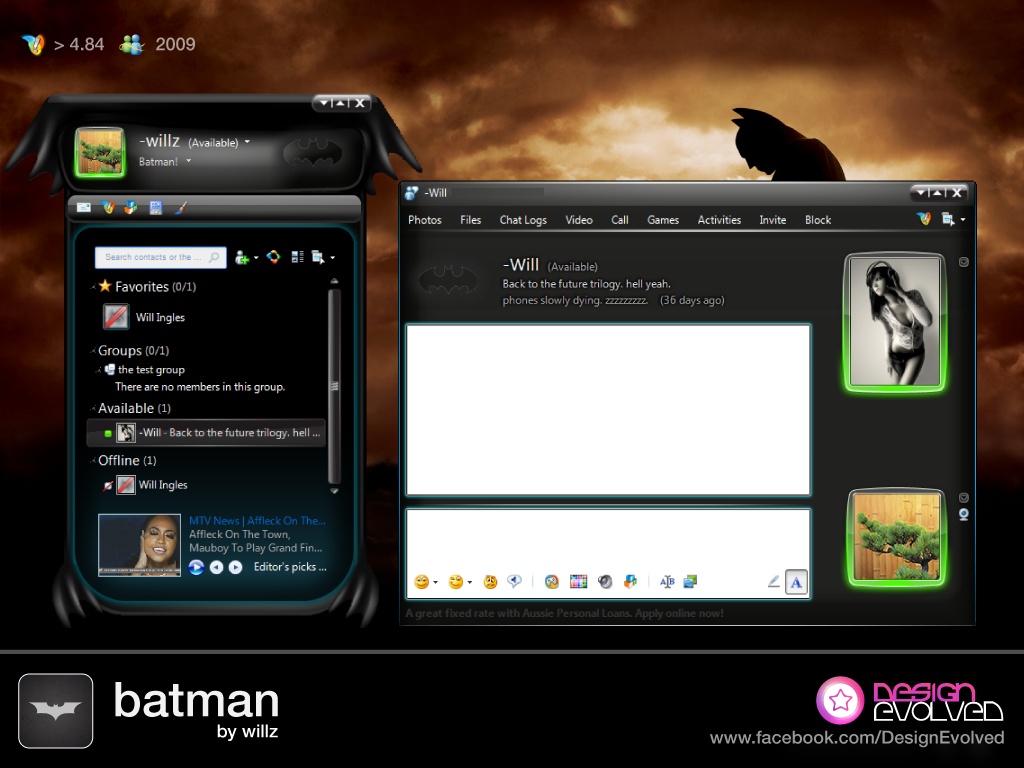This screenshot has width=1024, height=768.
Task: Collapse the Available group
Action: click(x=93, y=409)
